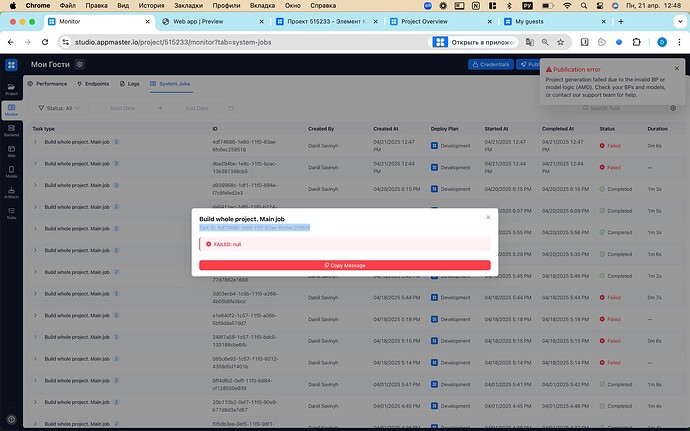Switch to Web app | Preview browser tab
Screen dimensions: 690x431
pyautogui.click(x=213, y=21)
